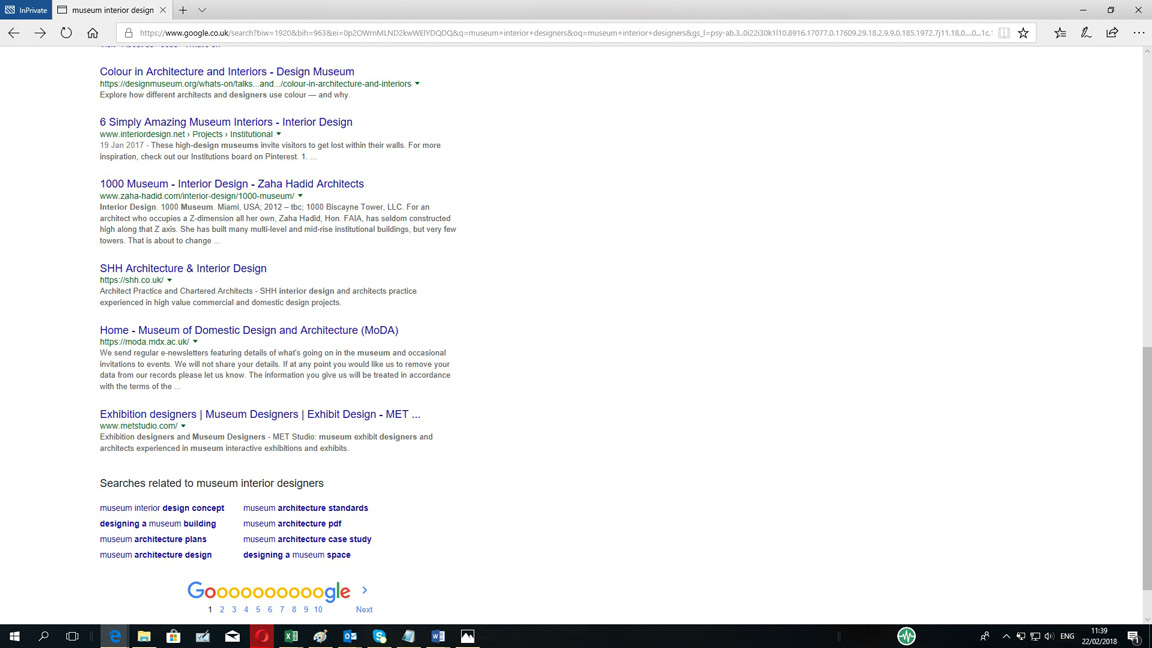Open '1000 Museum - Zaha Hadid Architects' result
The width and height of the screenshot is (1152, 648).
231,184
